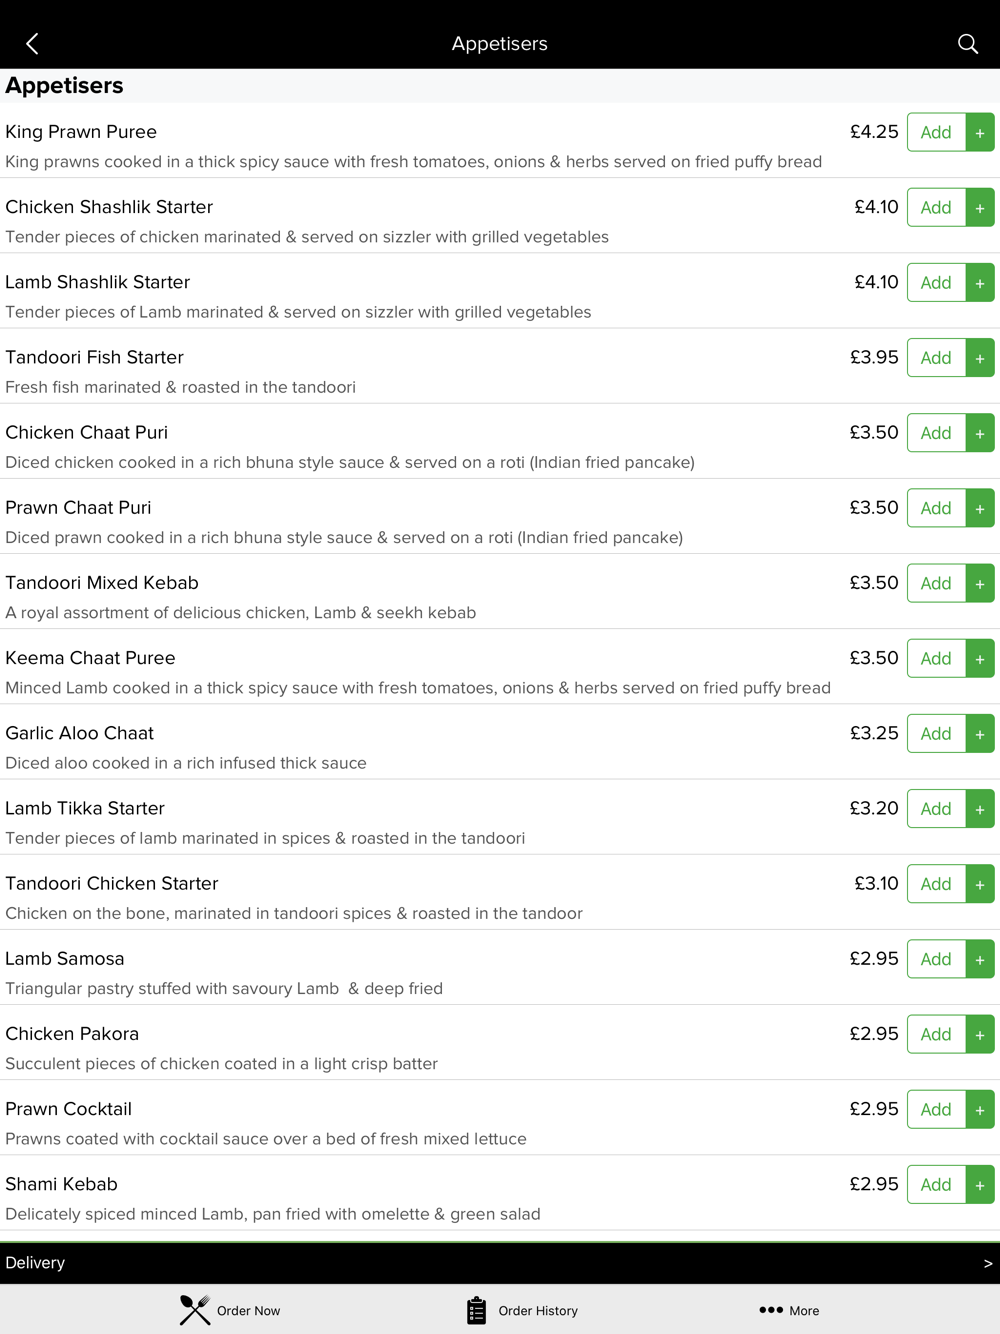Add Chicken Shashlik Starter to order
The width and height of the screenshot is (1000, 1334).
click(x=936, y=207)
